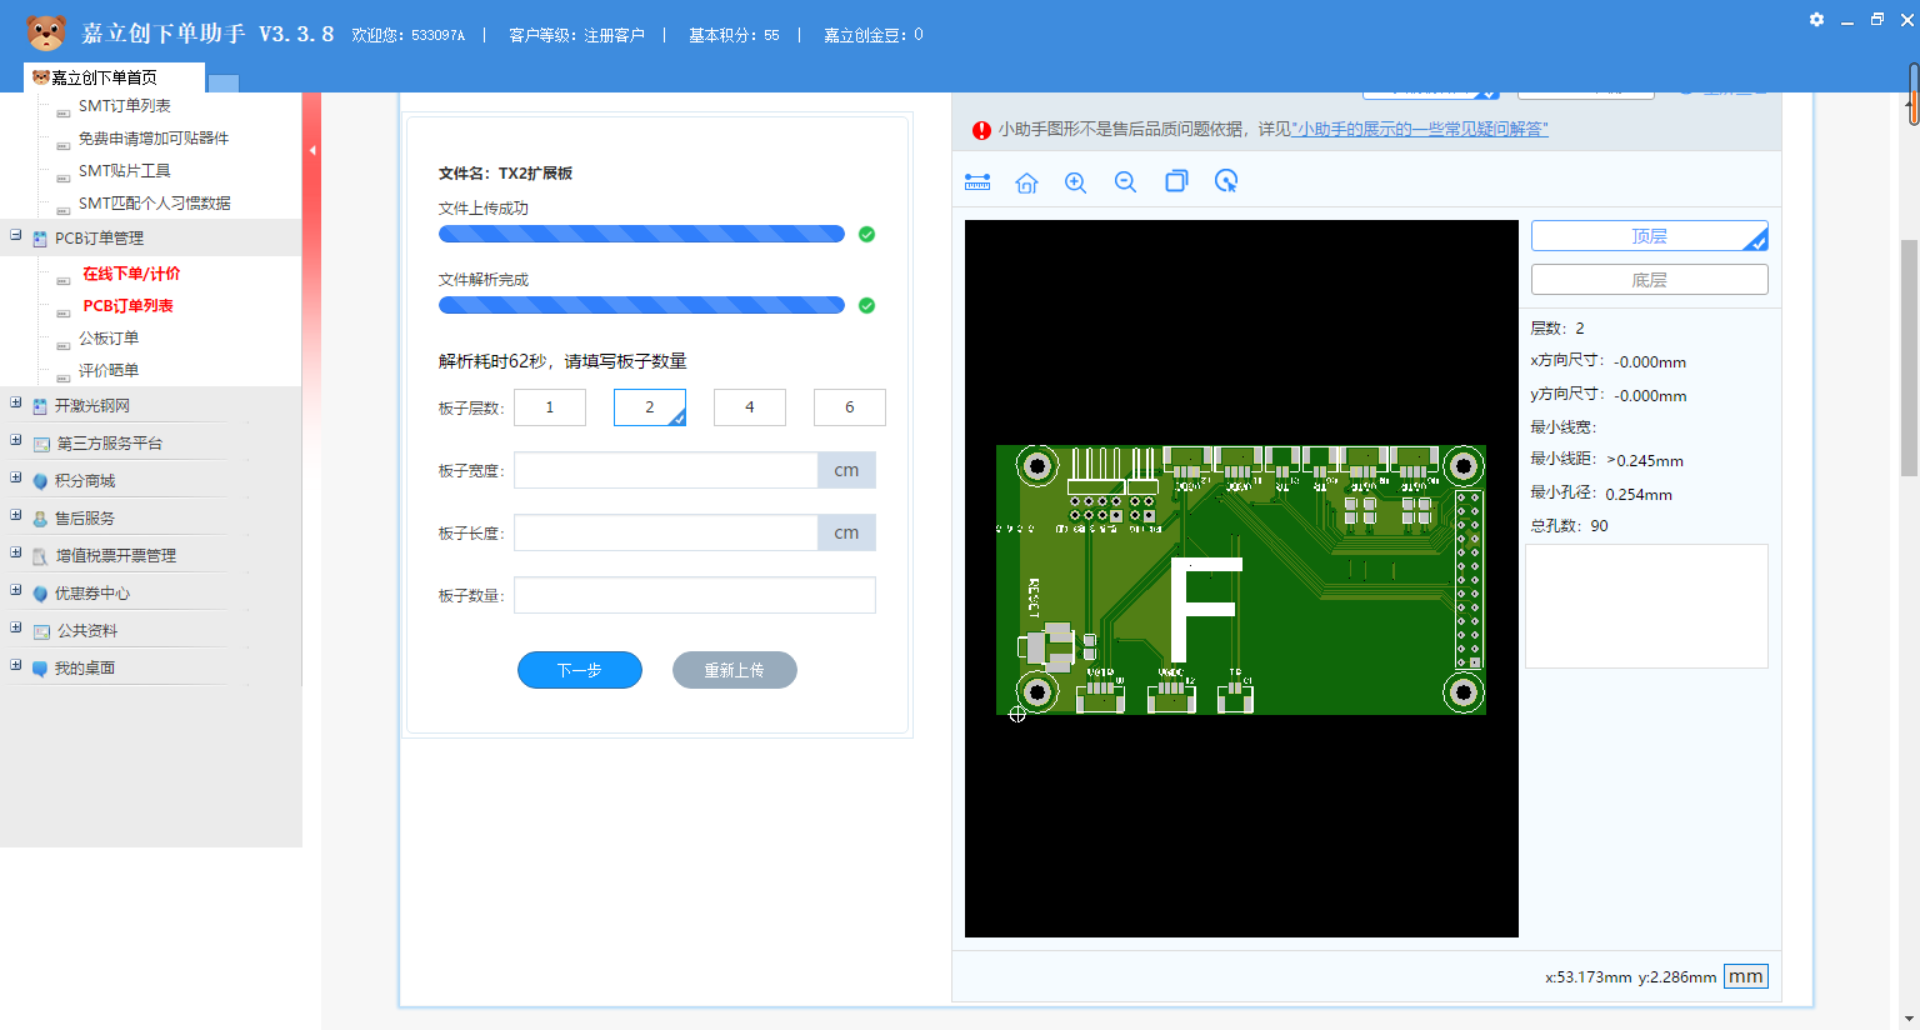Zoom out of PCB preview

pyautogui.click(x=1126, y=182)
